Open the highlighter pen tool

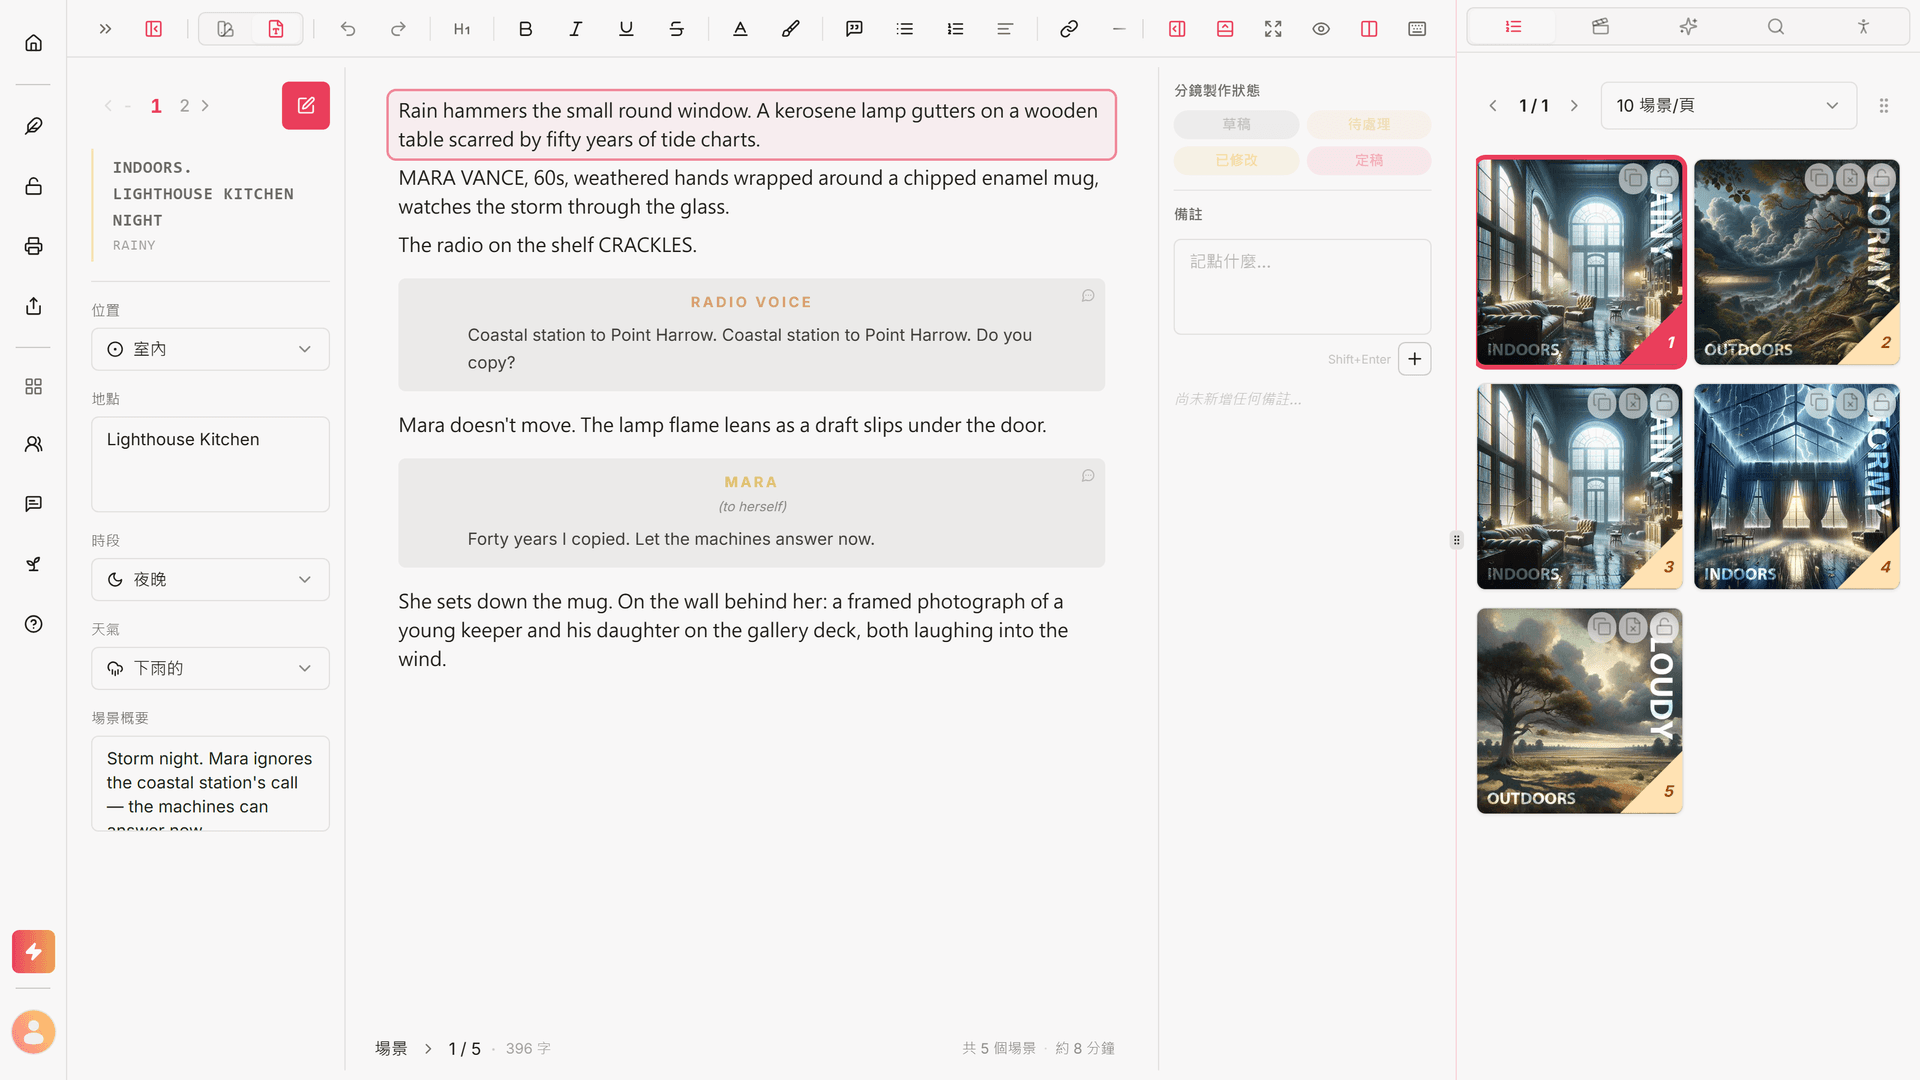coord(790,29)
